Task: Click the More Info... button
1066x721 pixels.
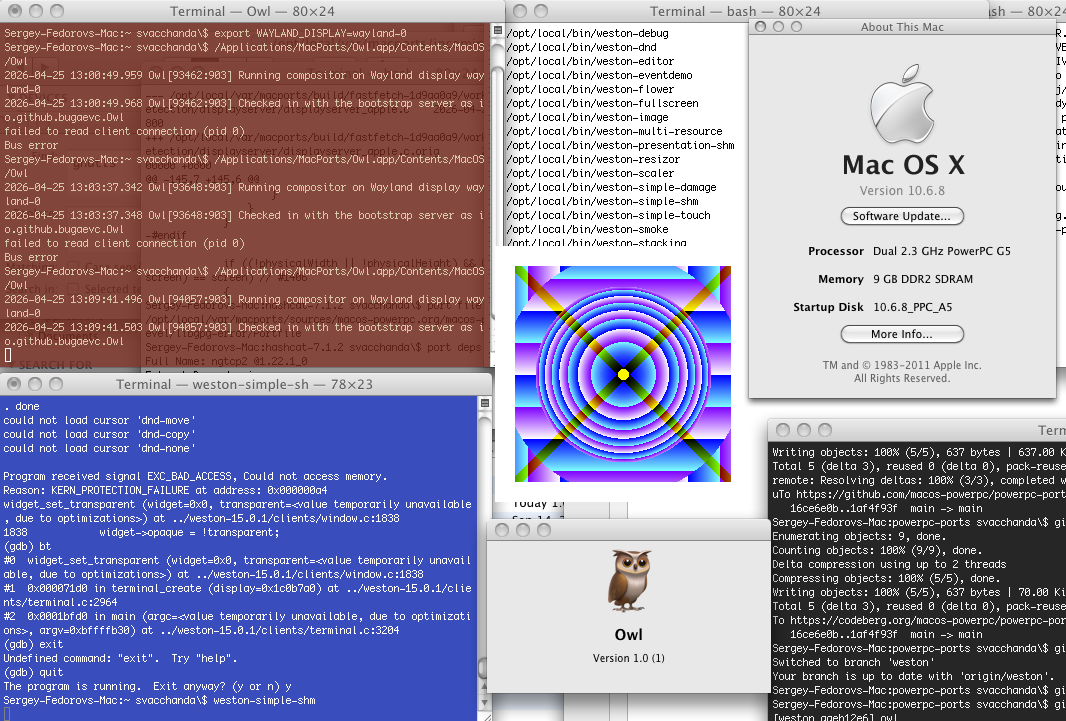Action: point(902,334)
